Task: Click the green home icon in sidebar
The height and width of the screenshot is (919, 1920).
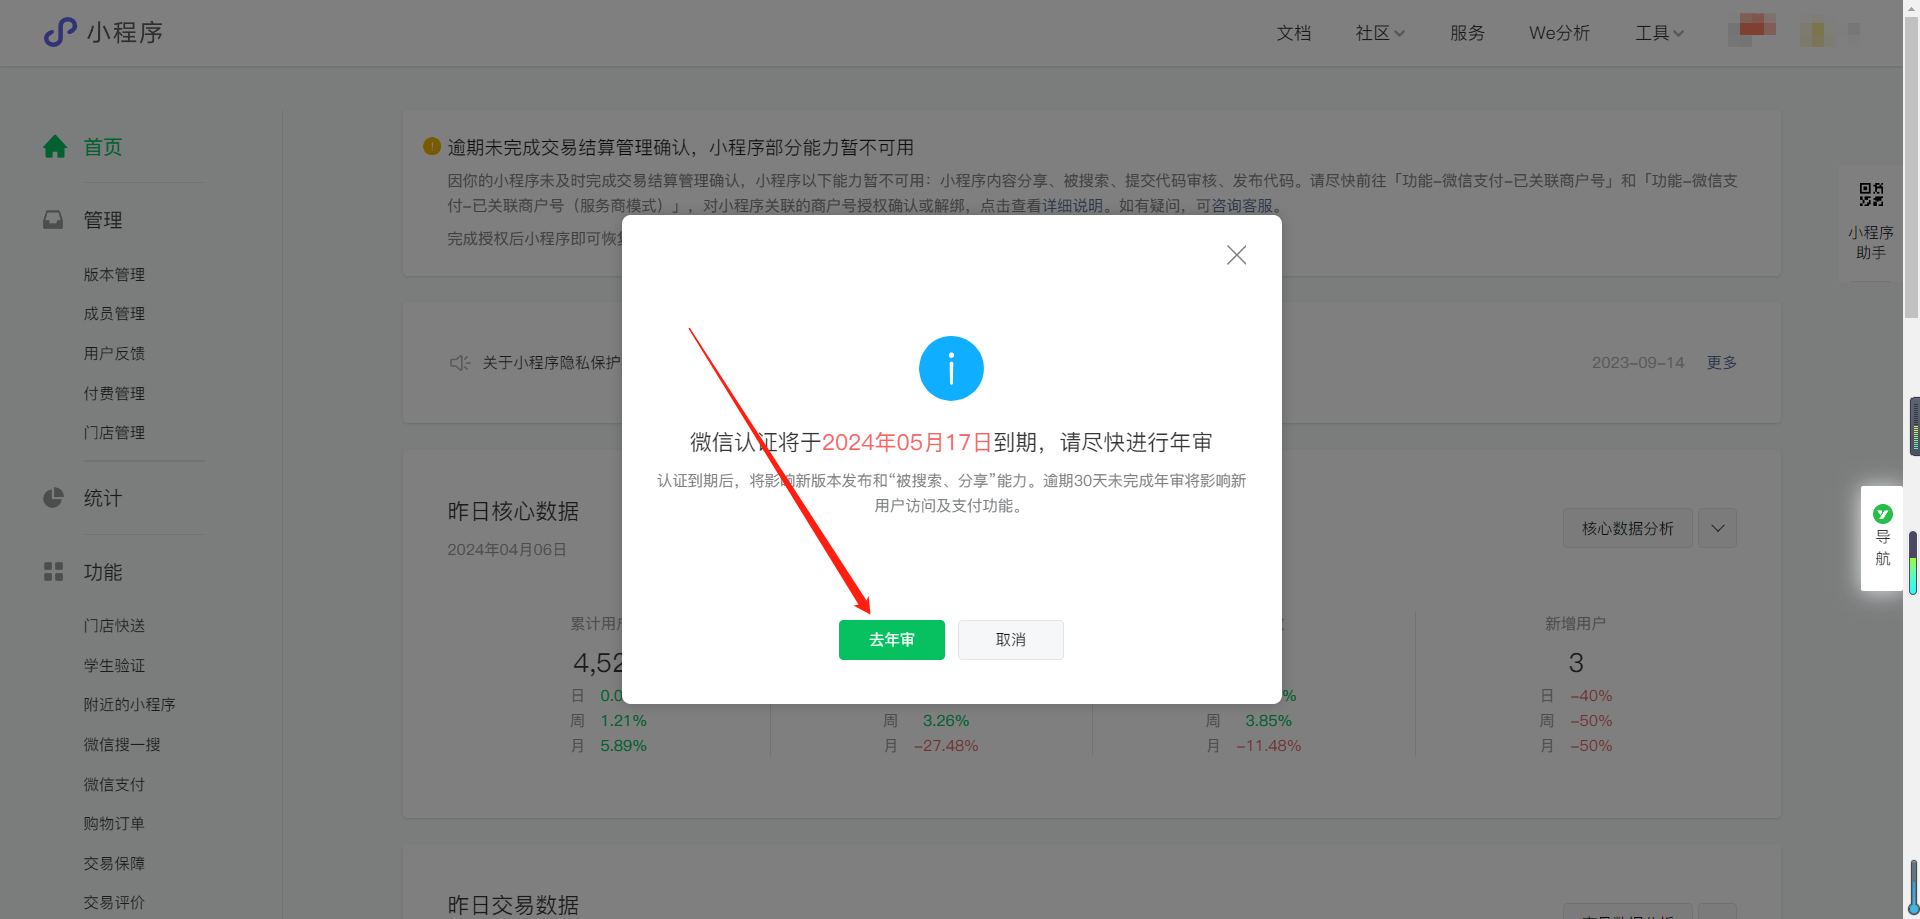Action: click(x=55, y=147)
